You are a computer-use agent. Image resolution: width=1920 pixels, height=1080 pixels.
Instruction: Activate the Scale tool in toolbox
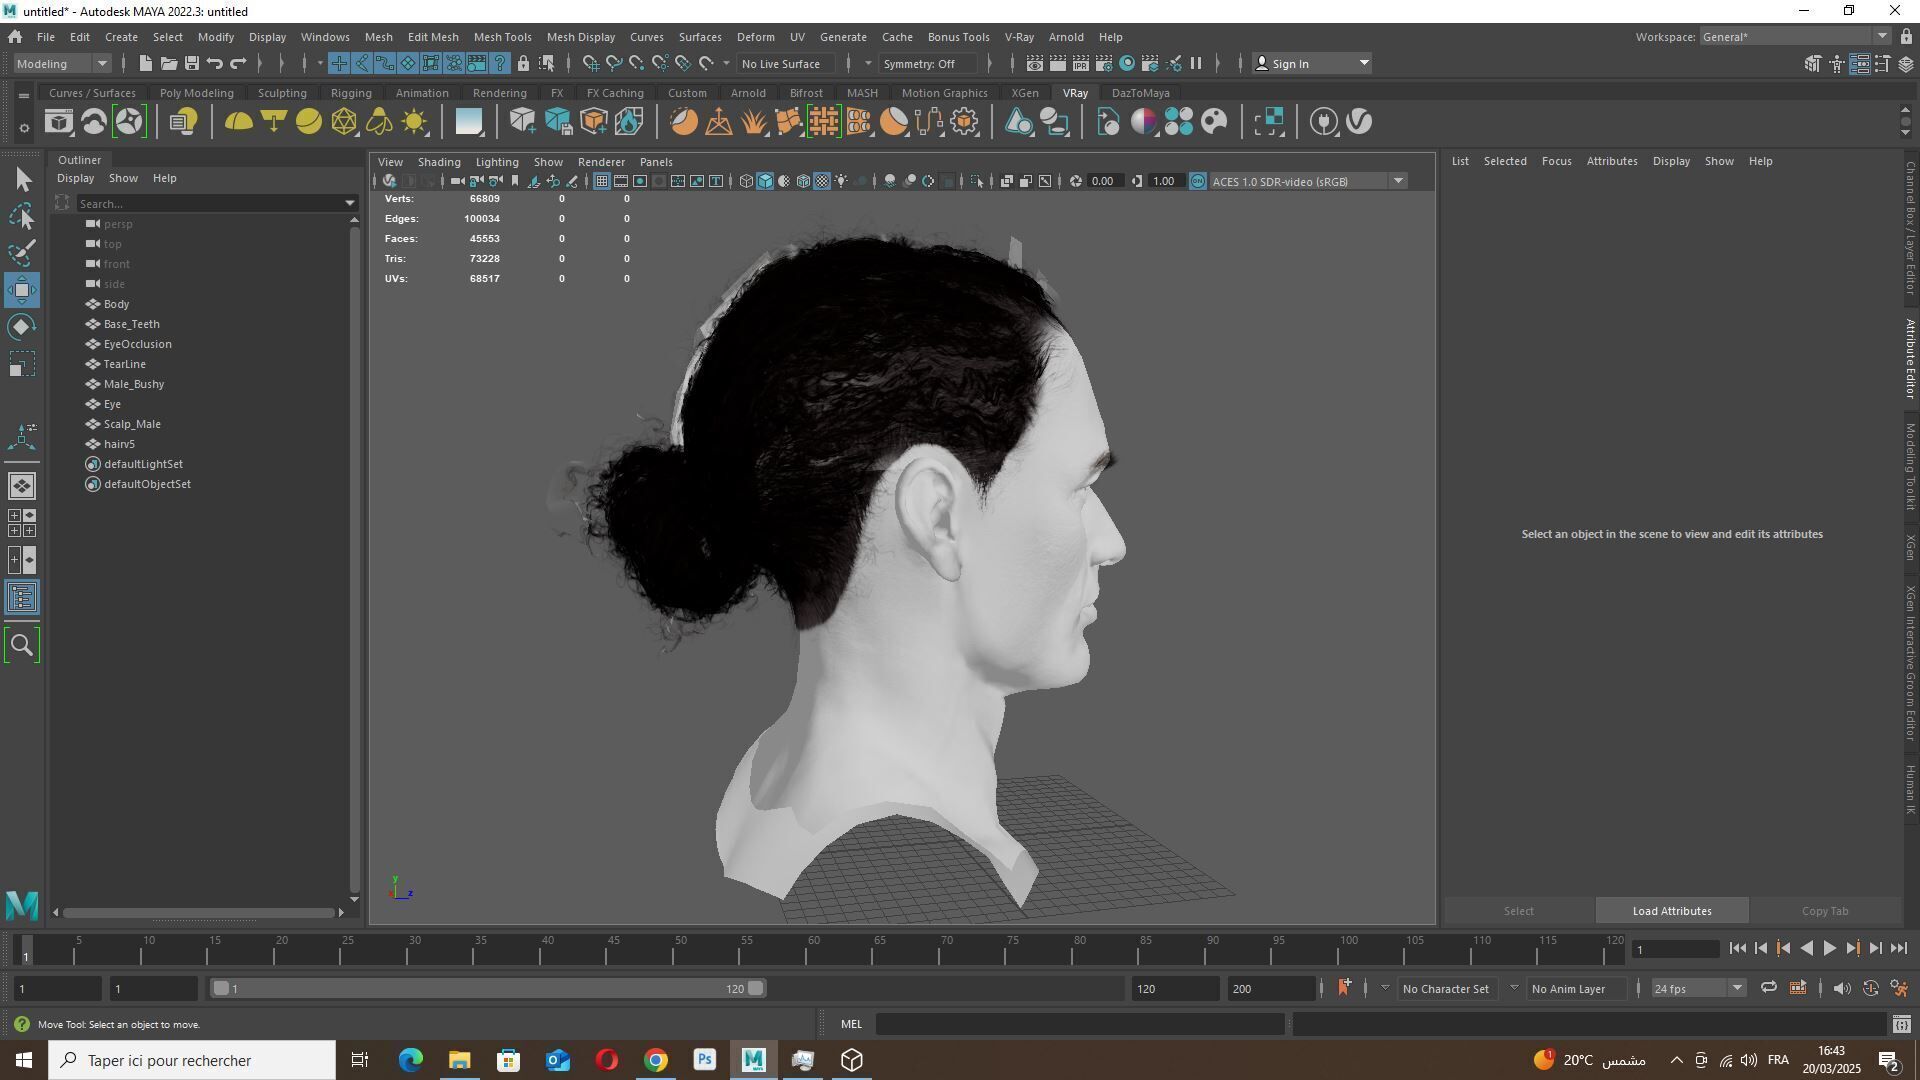point(22,364)
